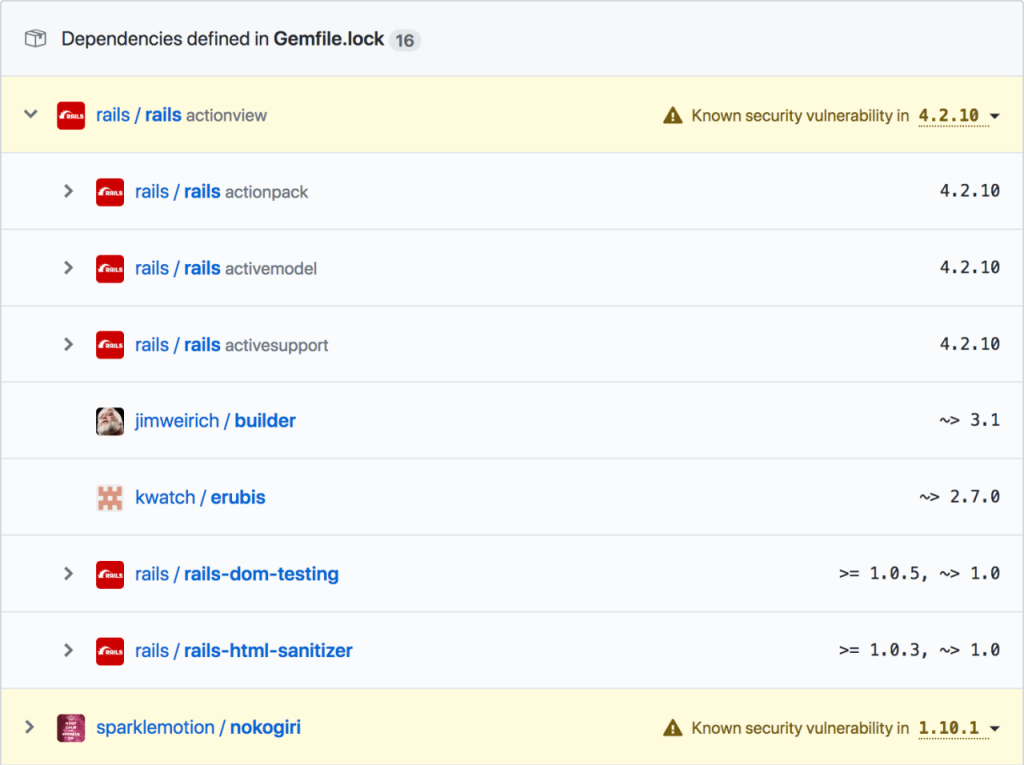Click sparklemotion avatar next to nokogiri
Screen dimensions: 1024x765
point(71,728)
